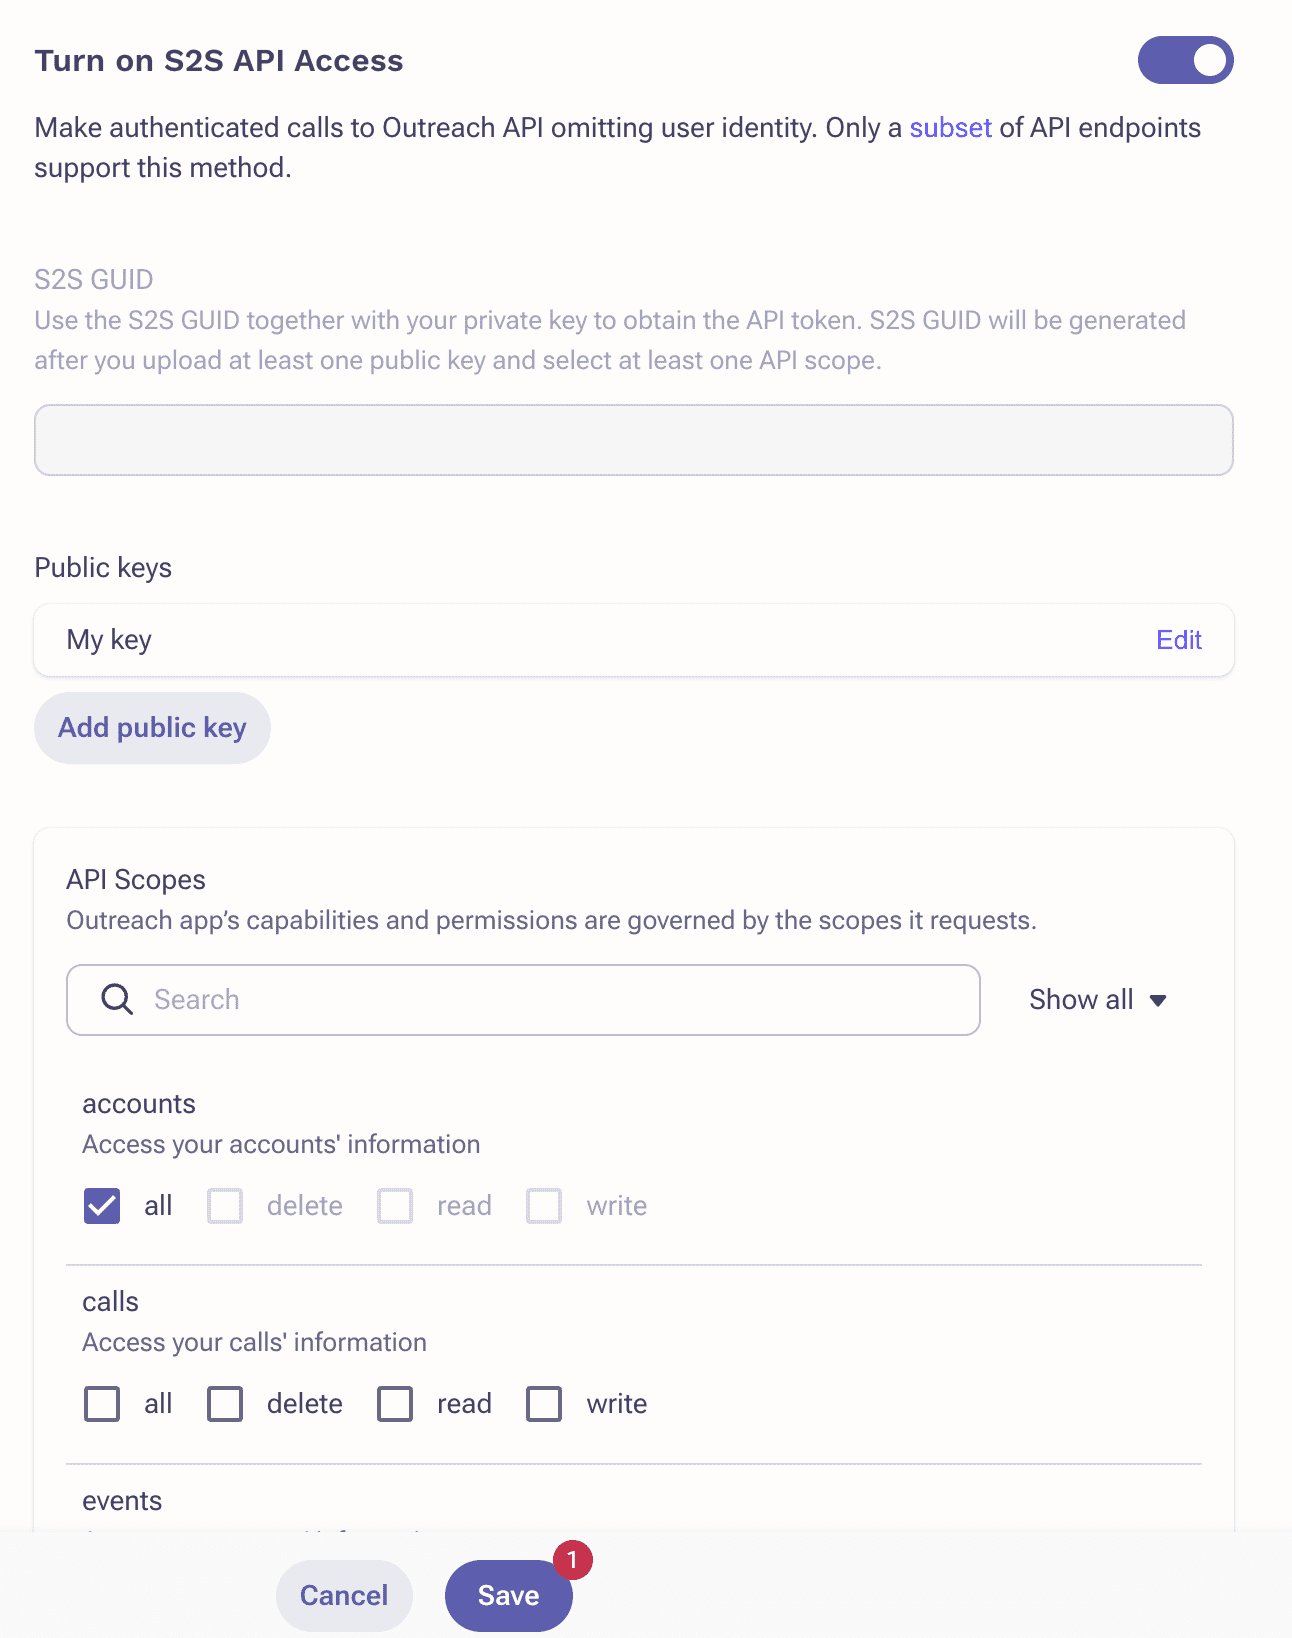Click the red notification badge on Save
Image resolution: width=1292 pixels, height=1638 pixels.
click(x=572, y=1558)
